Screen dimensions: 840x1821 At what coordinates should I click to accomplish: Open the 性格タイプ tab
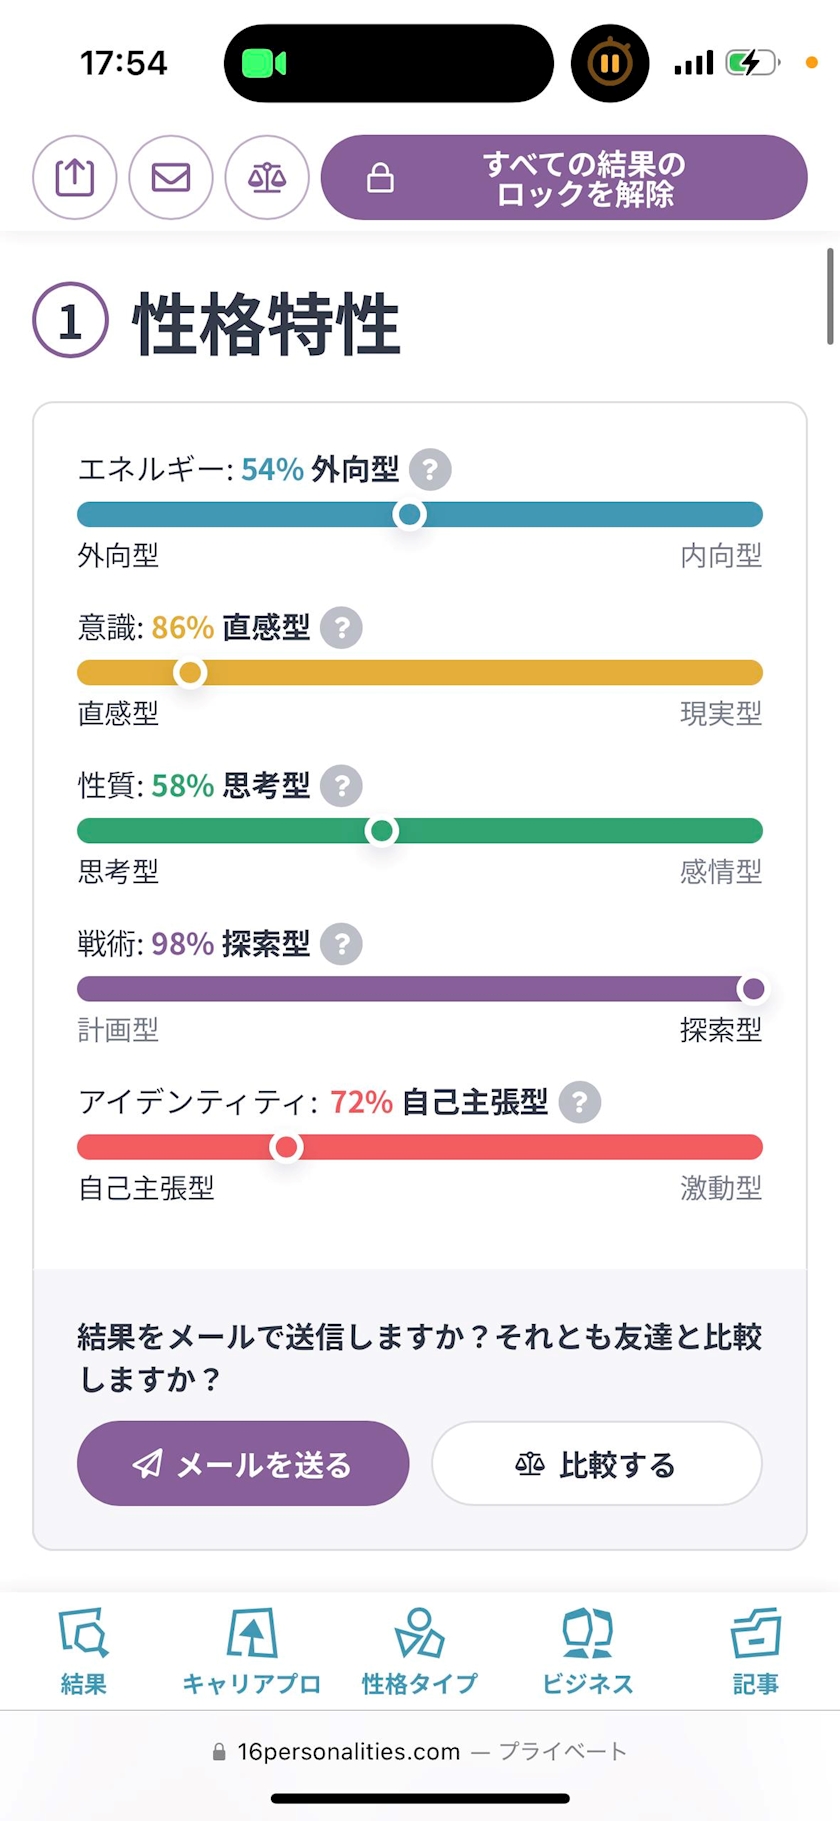coord(420,1651)
